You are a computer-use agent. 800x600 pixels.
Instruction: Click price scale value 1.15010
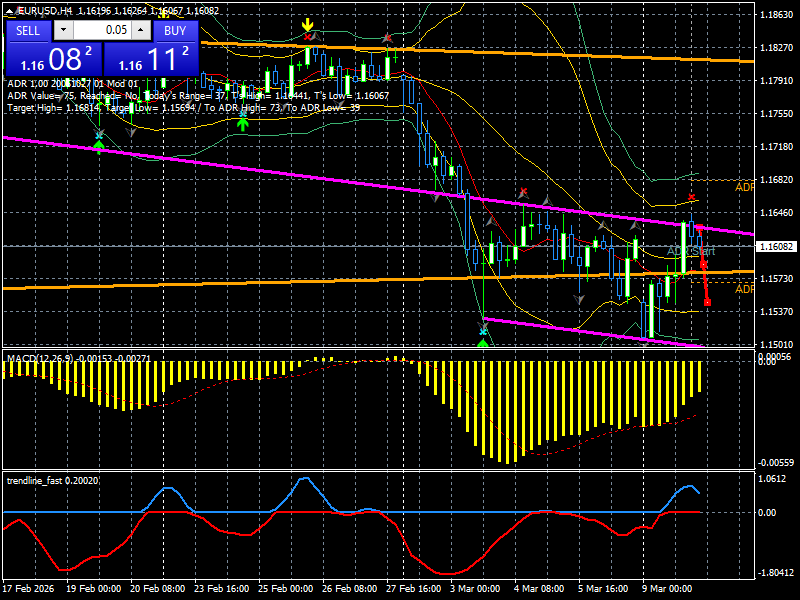tap(777, 344)
